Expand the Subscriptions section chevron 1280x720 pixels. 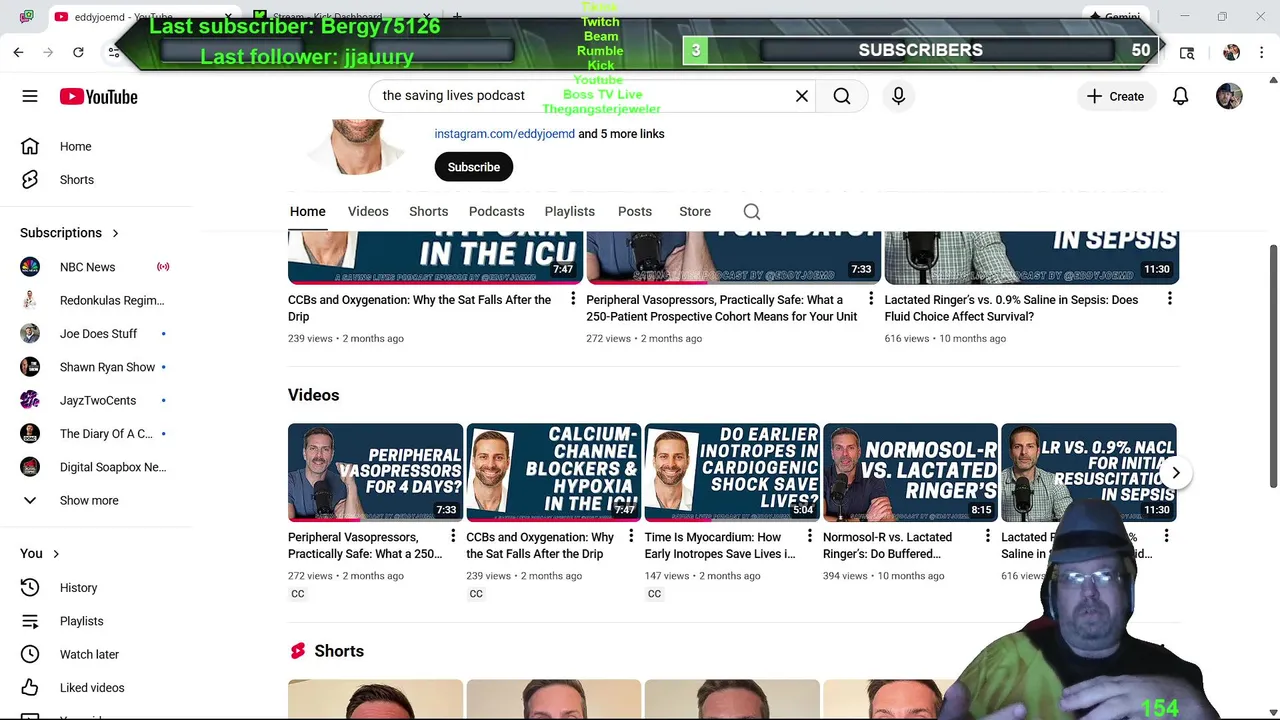[115, 233]
